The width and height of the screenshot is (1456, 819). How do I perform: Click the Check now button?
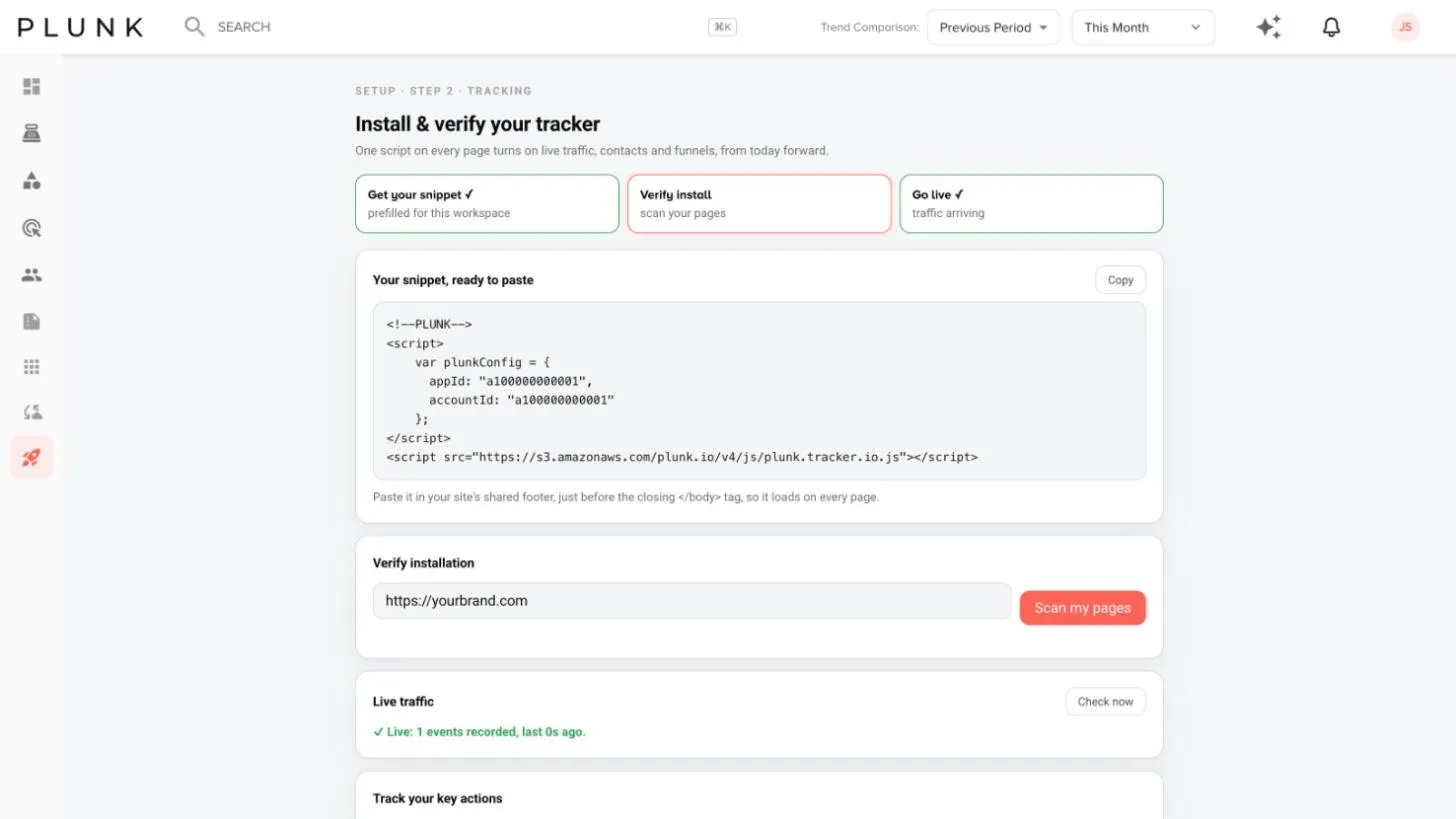coord(1105,702)
